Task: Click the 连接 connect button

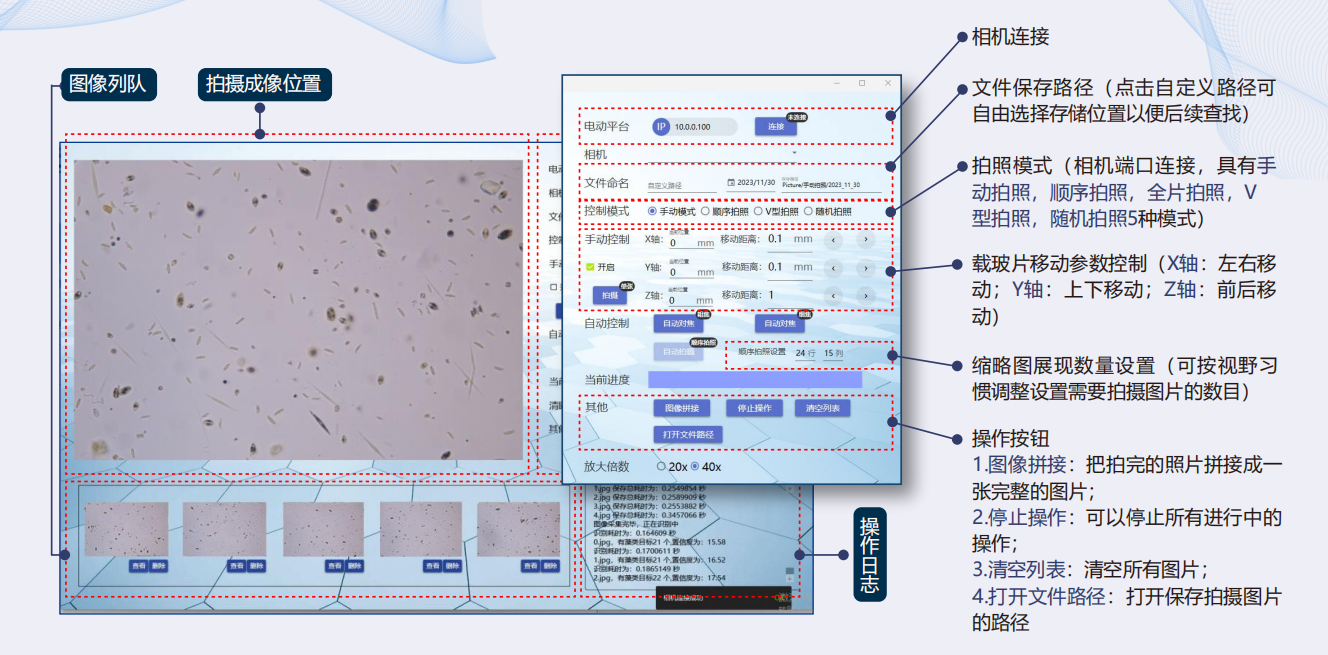Action: (776, 127)
